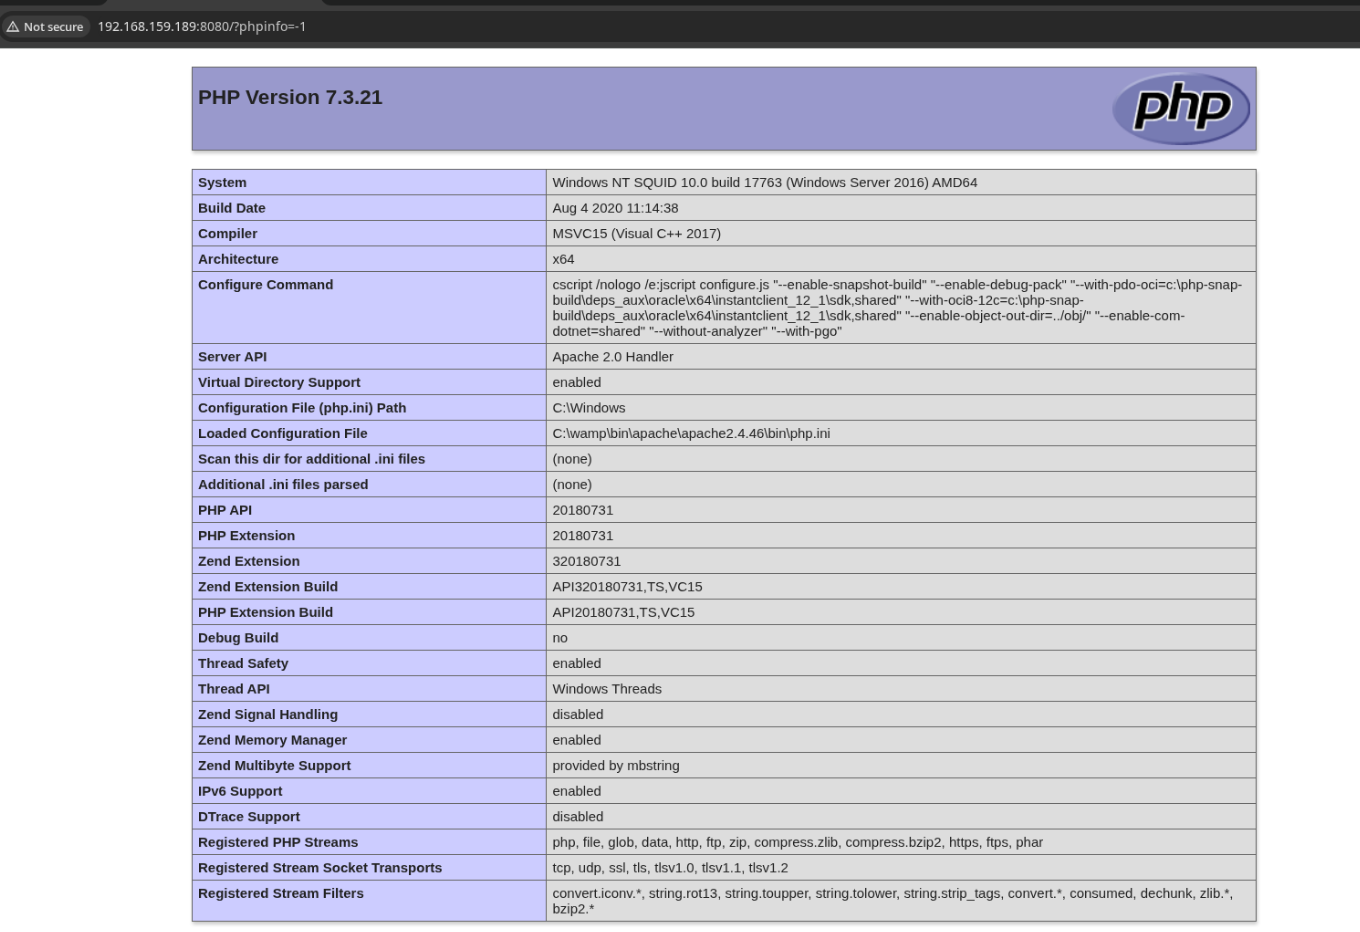
Task: Select the Zend Memory Manager label
Action: [272, 740]
